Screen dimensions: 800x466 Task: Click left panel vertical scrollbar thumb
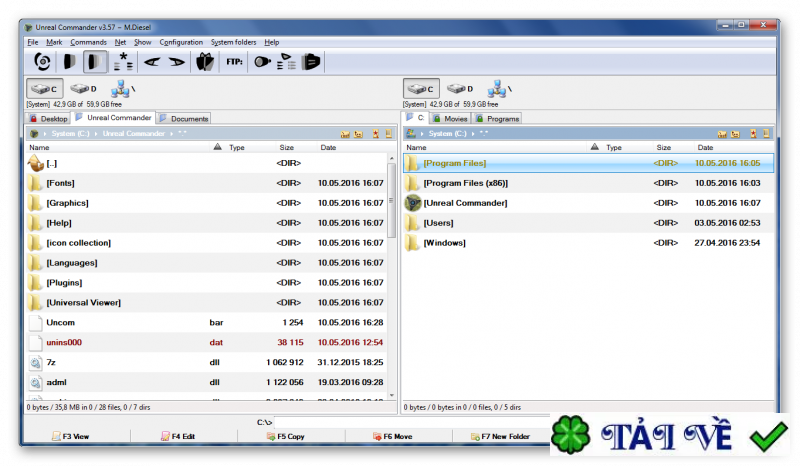(x=392, y=201)
